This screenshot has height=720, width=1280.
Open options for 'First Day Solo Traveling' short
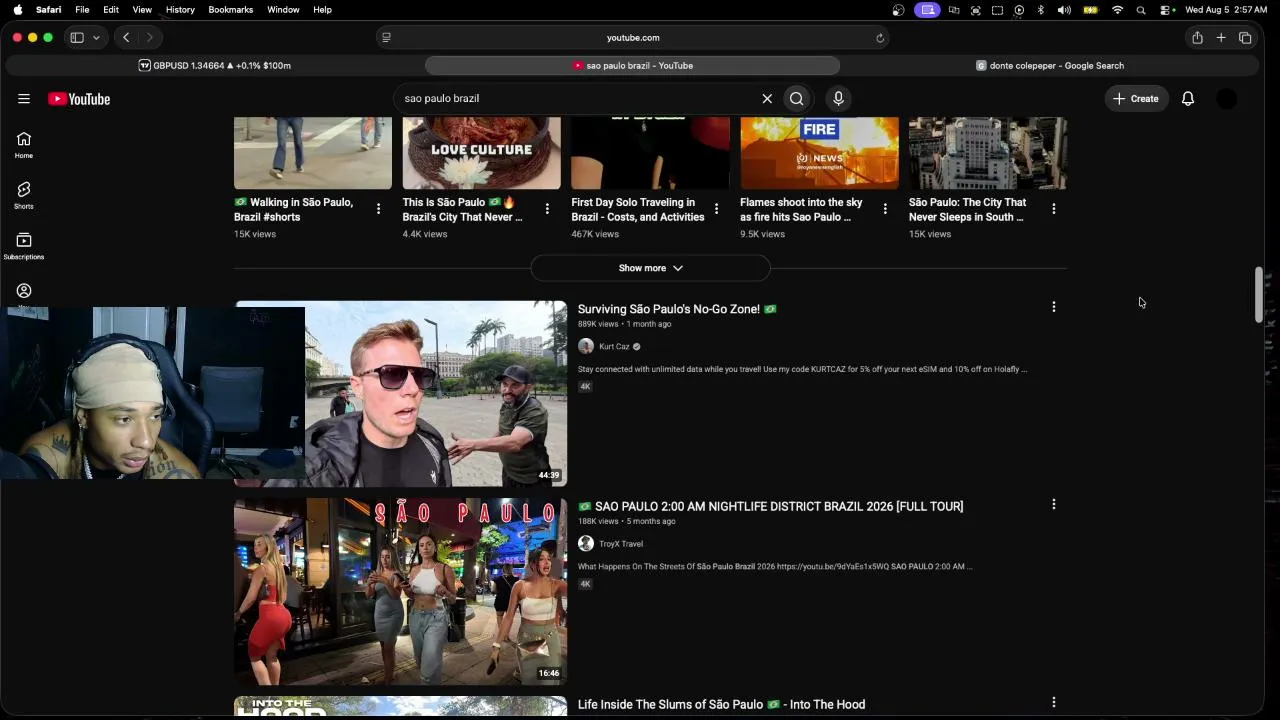(716, 209)
